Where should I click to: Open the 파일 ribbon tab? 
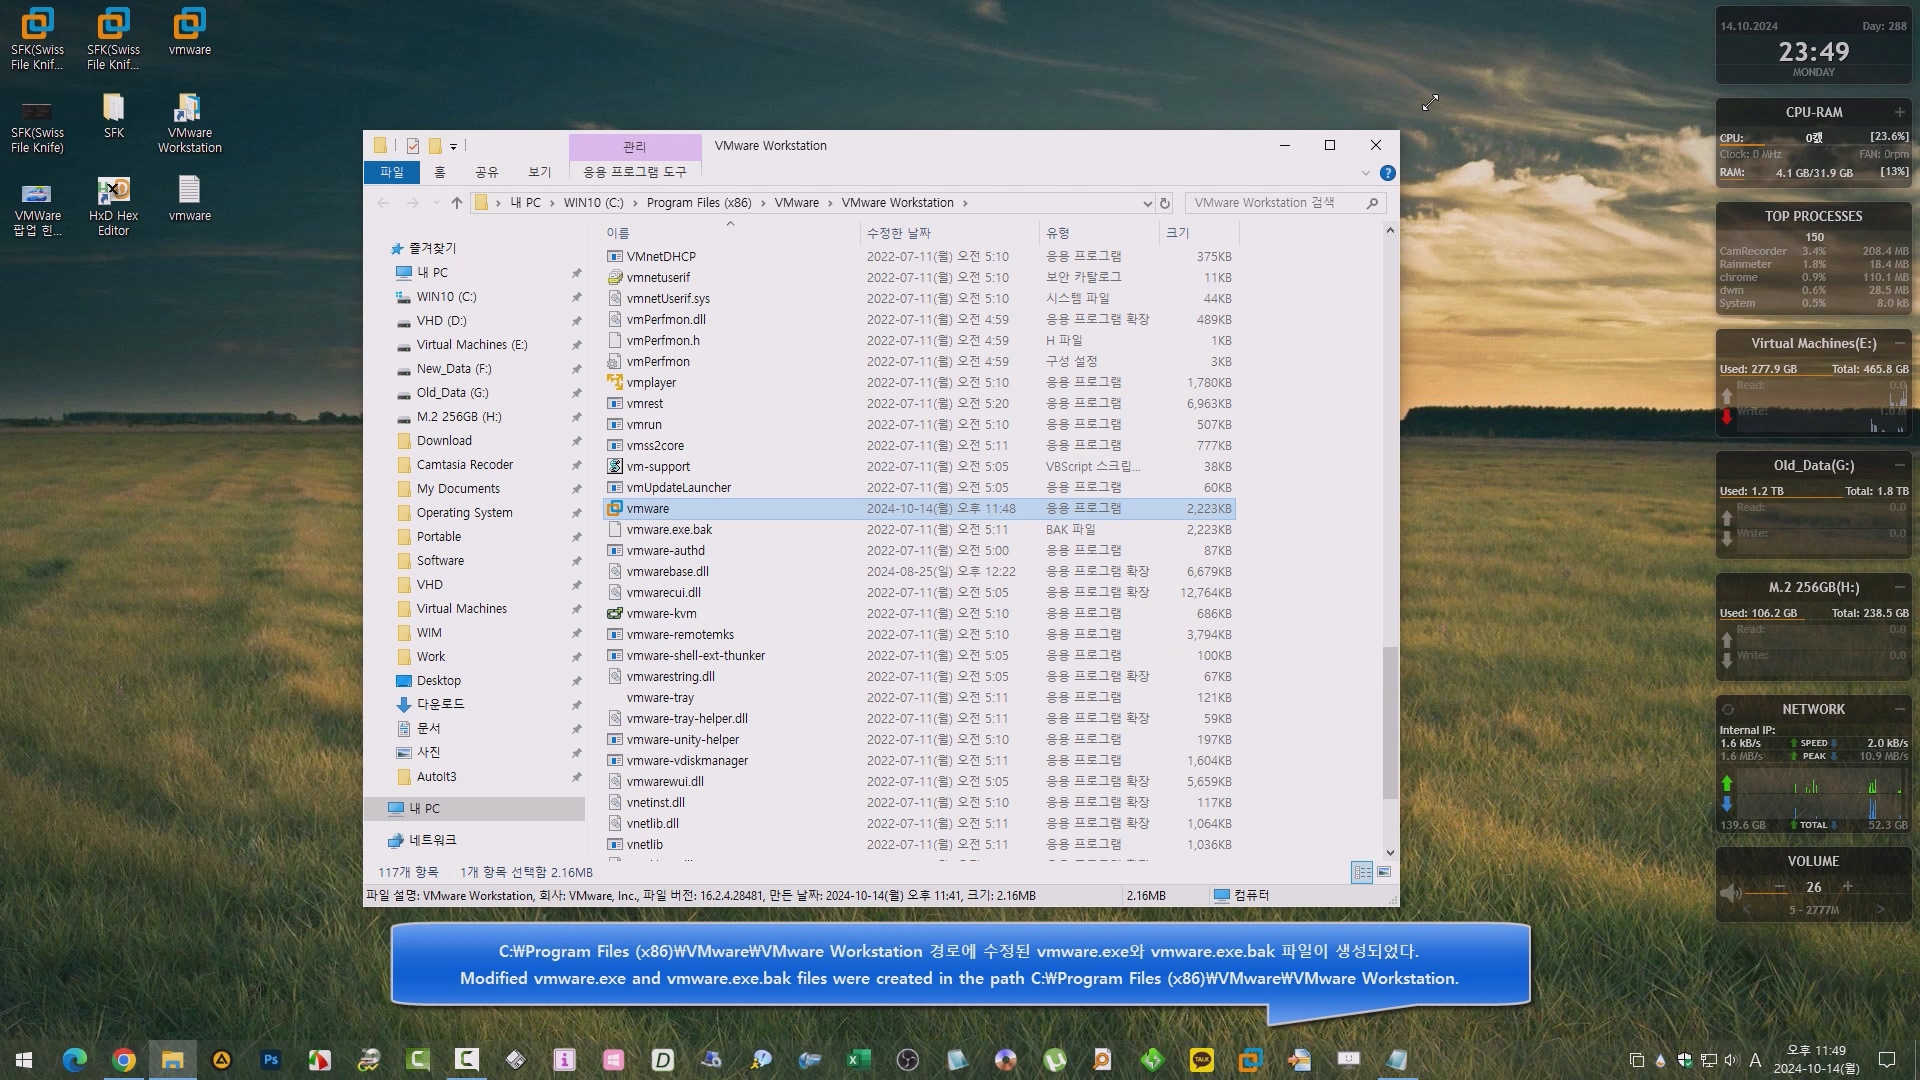(391, 173)
